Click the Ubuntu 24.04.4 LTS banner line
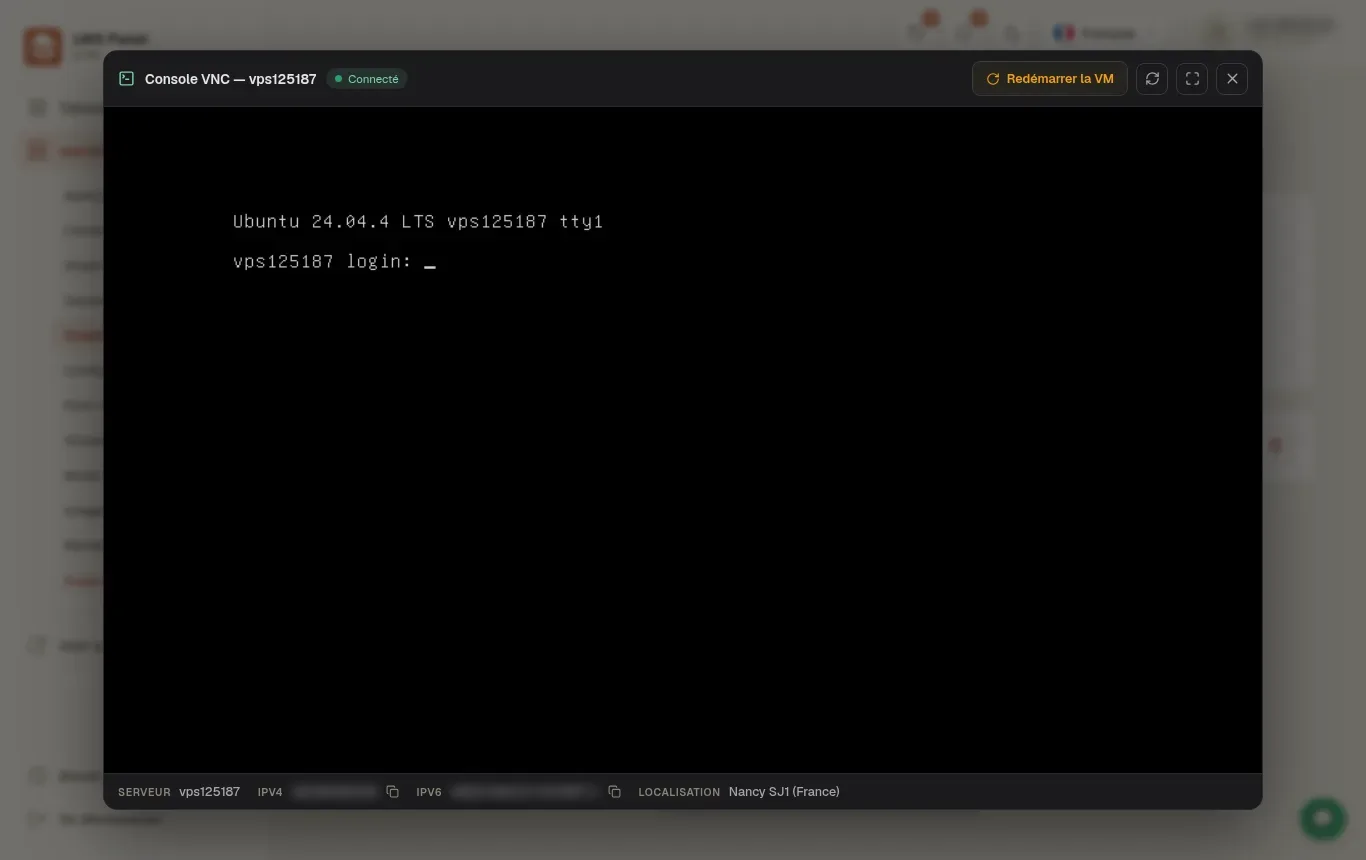Viewport: 1366px width, 860px height. 418,222
